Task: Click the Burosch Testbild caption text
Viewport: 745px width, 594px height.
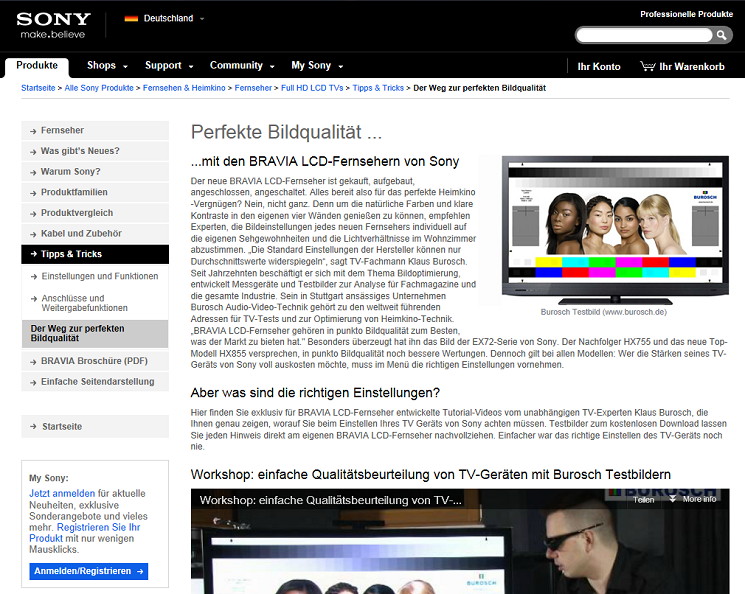Action: click(603, 312)
